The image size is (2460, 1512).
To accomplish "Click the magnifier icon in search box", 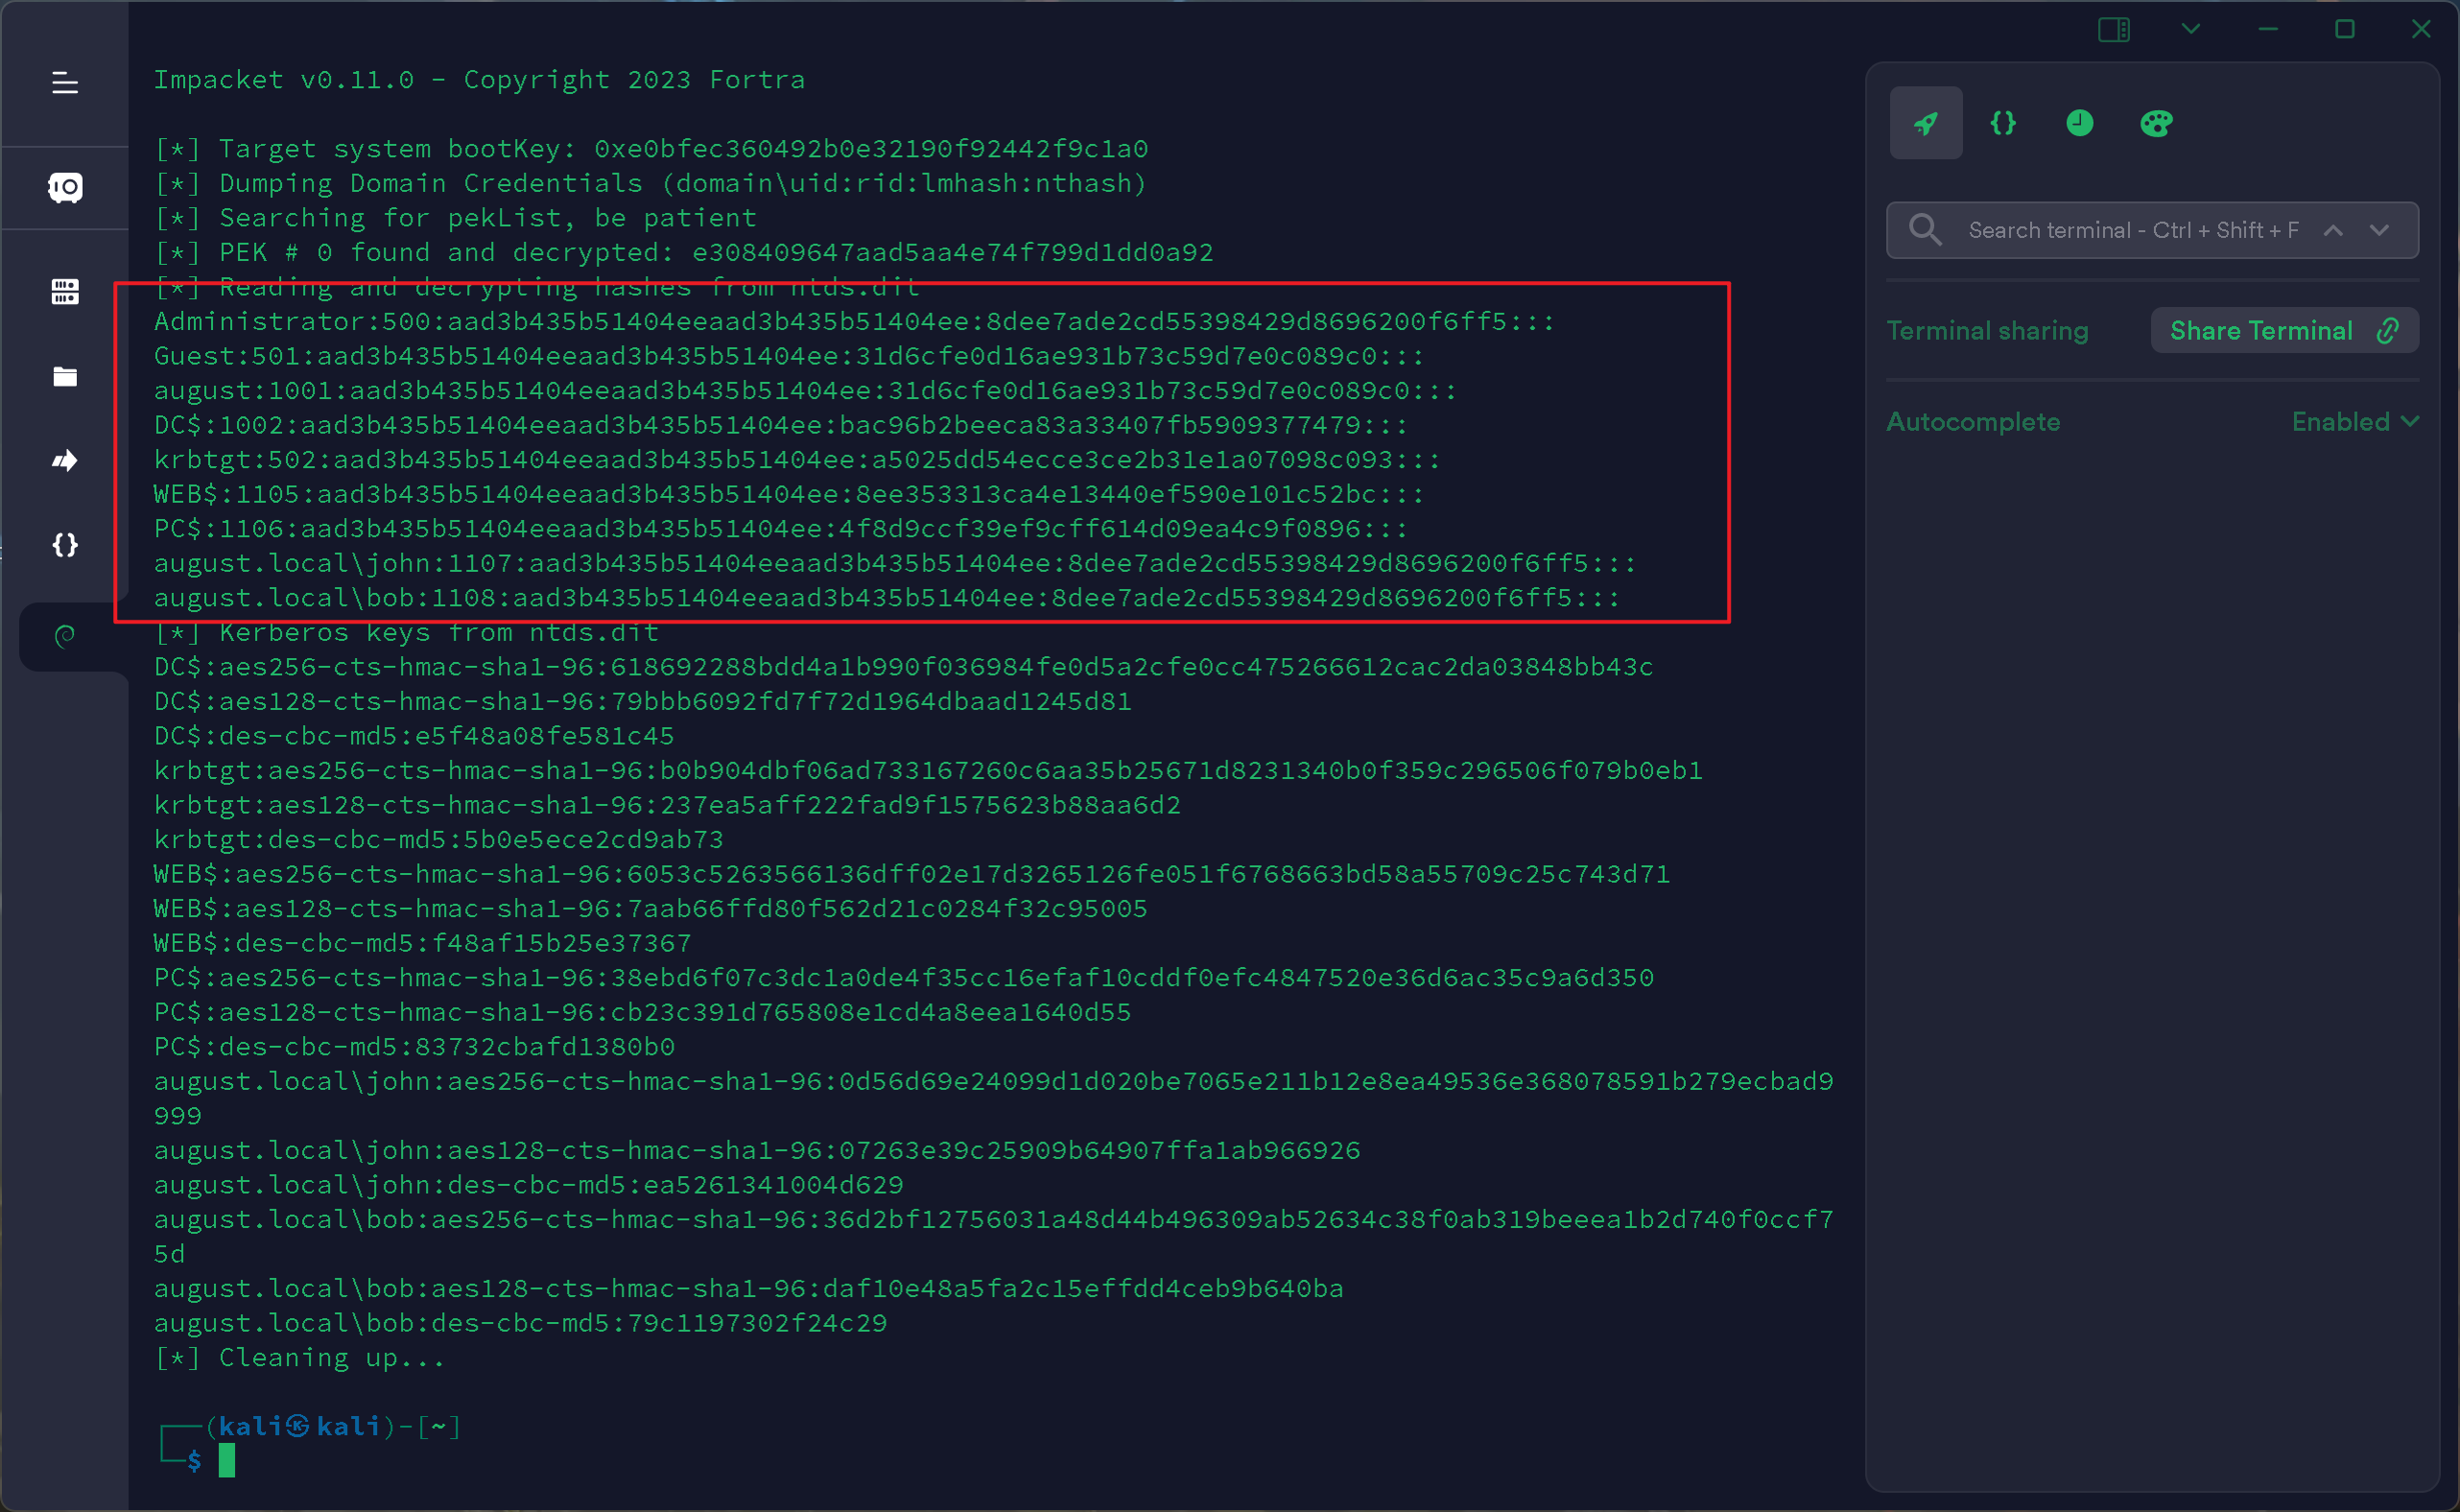I will click(x=1924, y=230).
